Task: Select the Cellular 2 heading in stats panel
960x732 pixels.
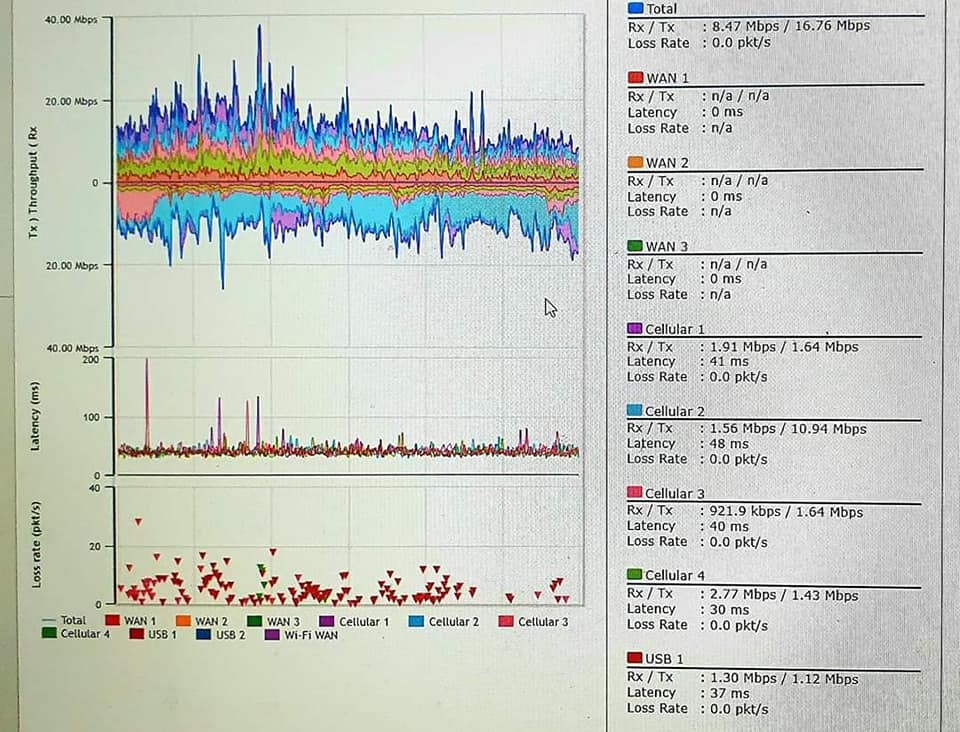Action: [674, 411]
